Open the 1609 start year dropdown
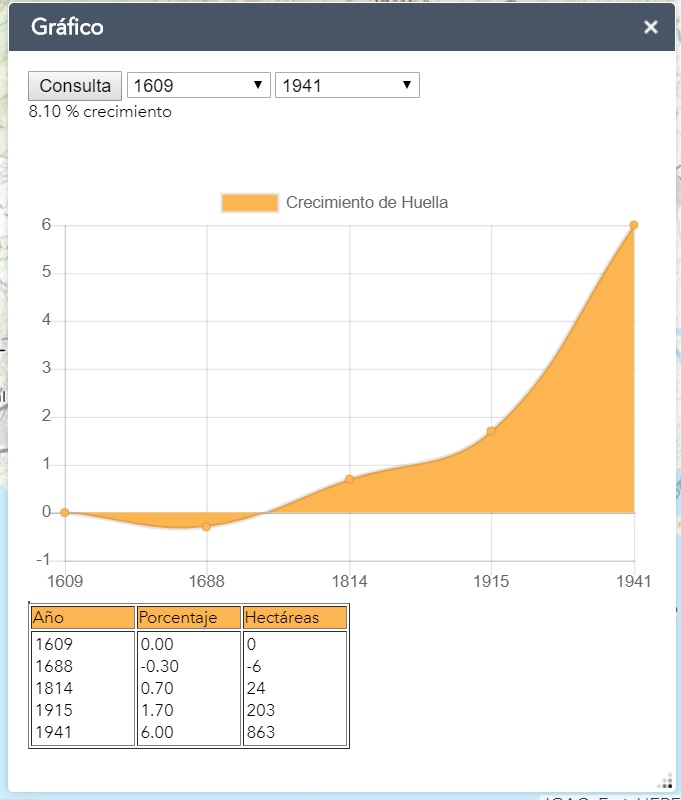 (198, 85)
